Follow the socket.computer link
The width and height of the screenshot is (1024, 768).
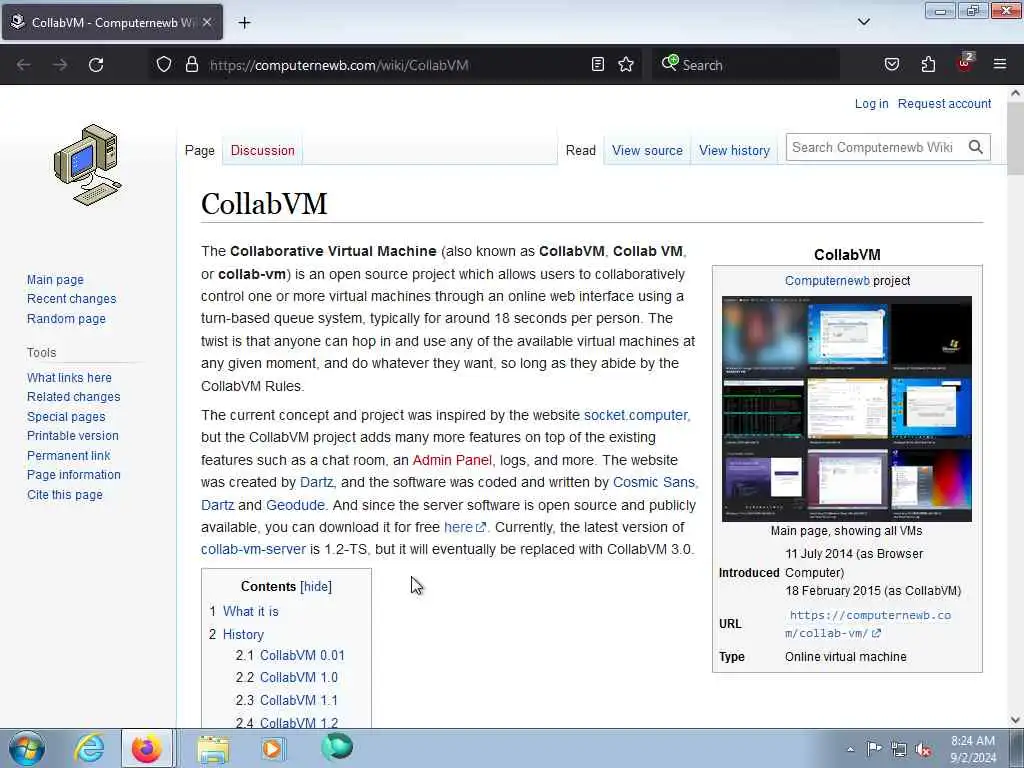click(x=635, y=415)
